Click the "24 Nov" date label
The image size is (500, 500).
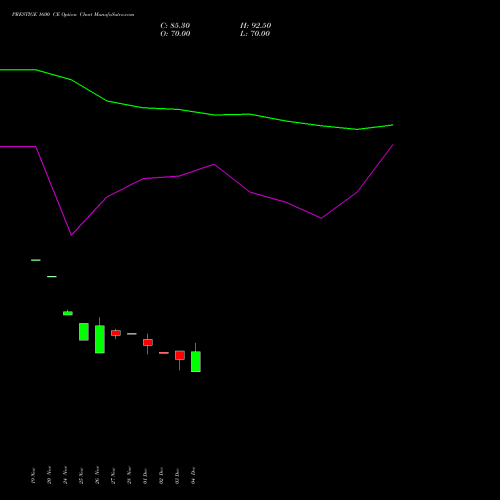coord(65,476)
